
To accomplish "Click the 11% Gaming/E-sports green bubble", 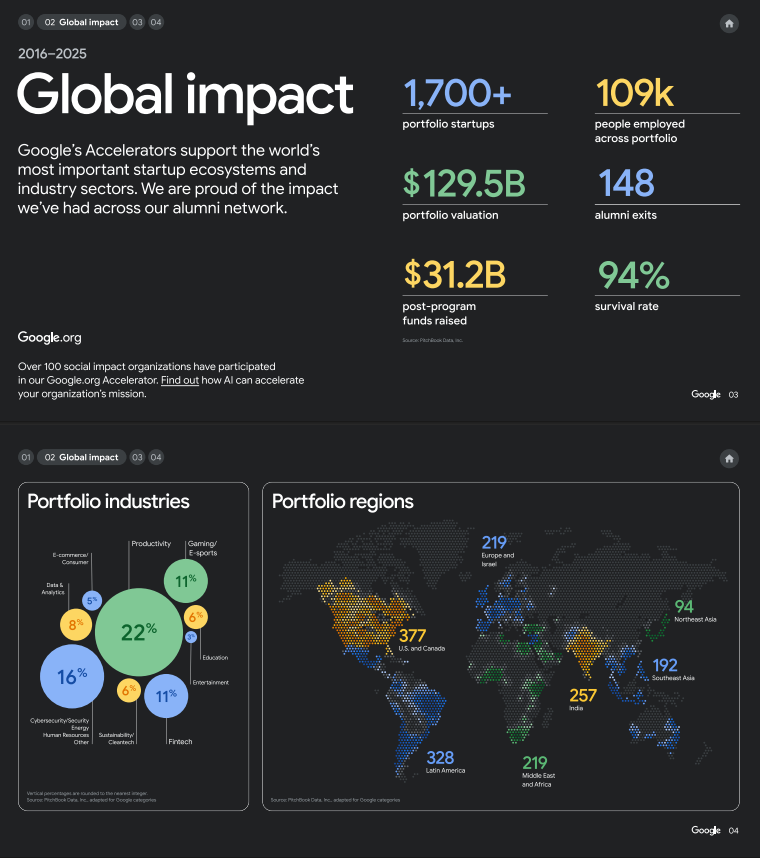I will pos(185,581).
